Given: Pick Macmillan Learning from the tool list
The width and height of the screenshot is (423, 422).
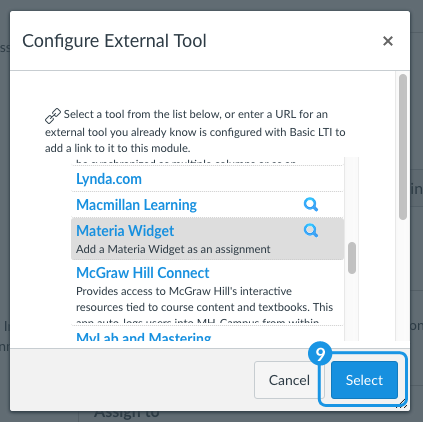Looking at the screenshot, I should point(136,205).
